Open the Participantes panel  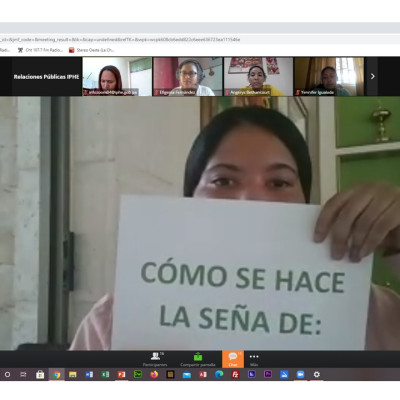point(155,359)
